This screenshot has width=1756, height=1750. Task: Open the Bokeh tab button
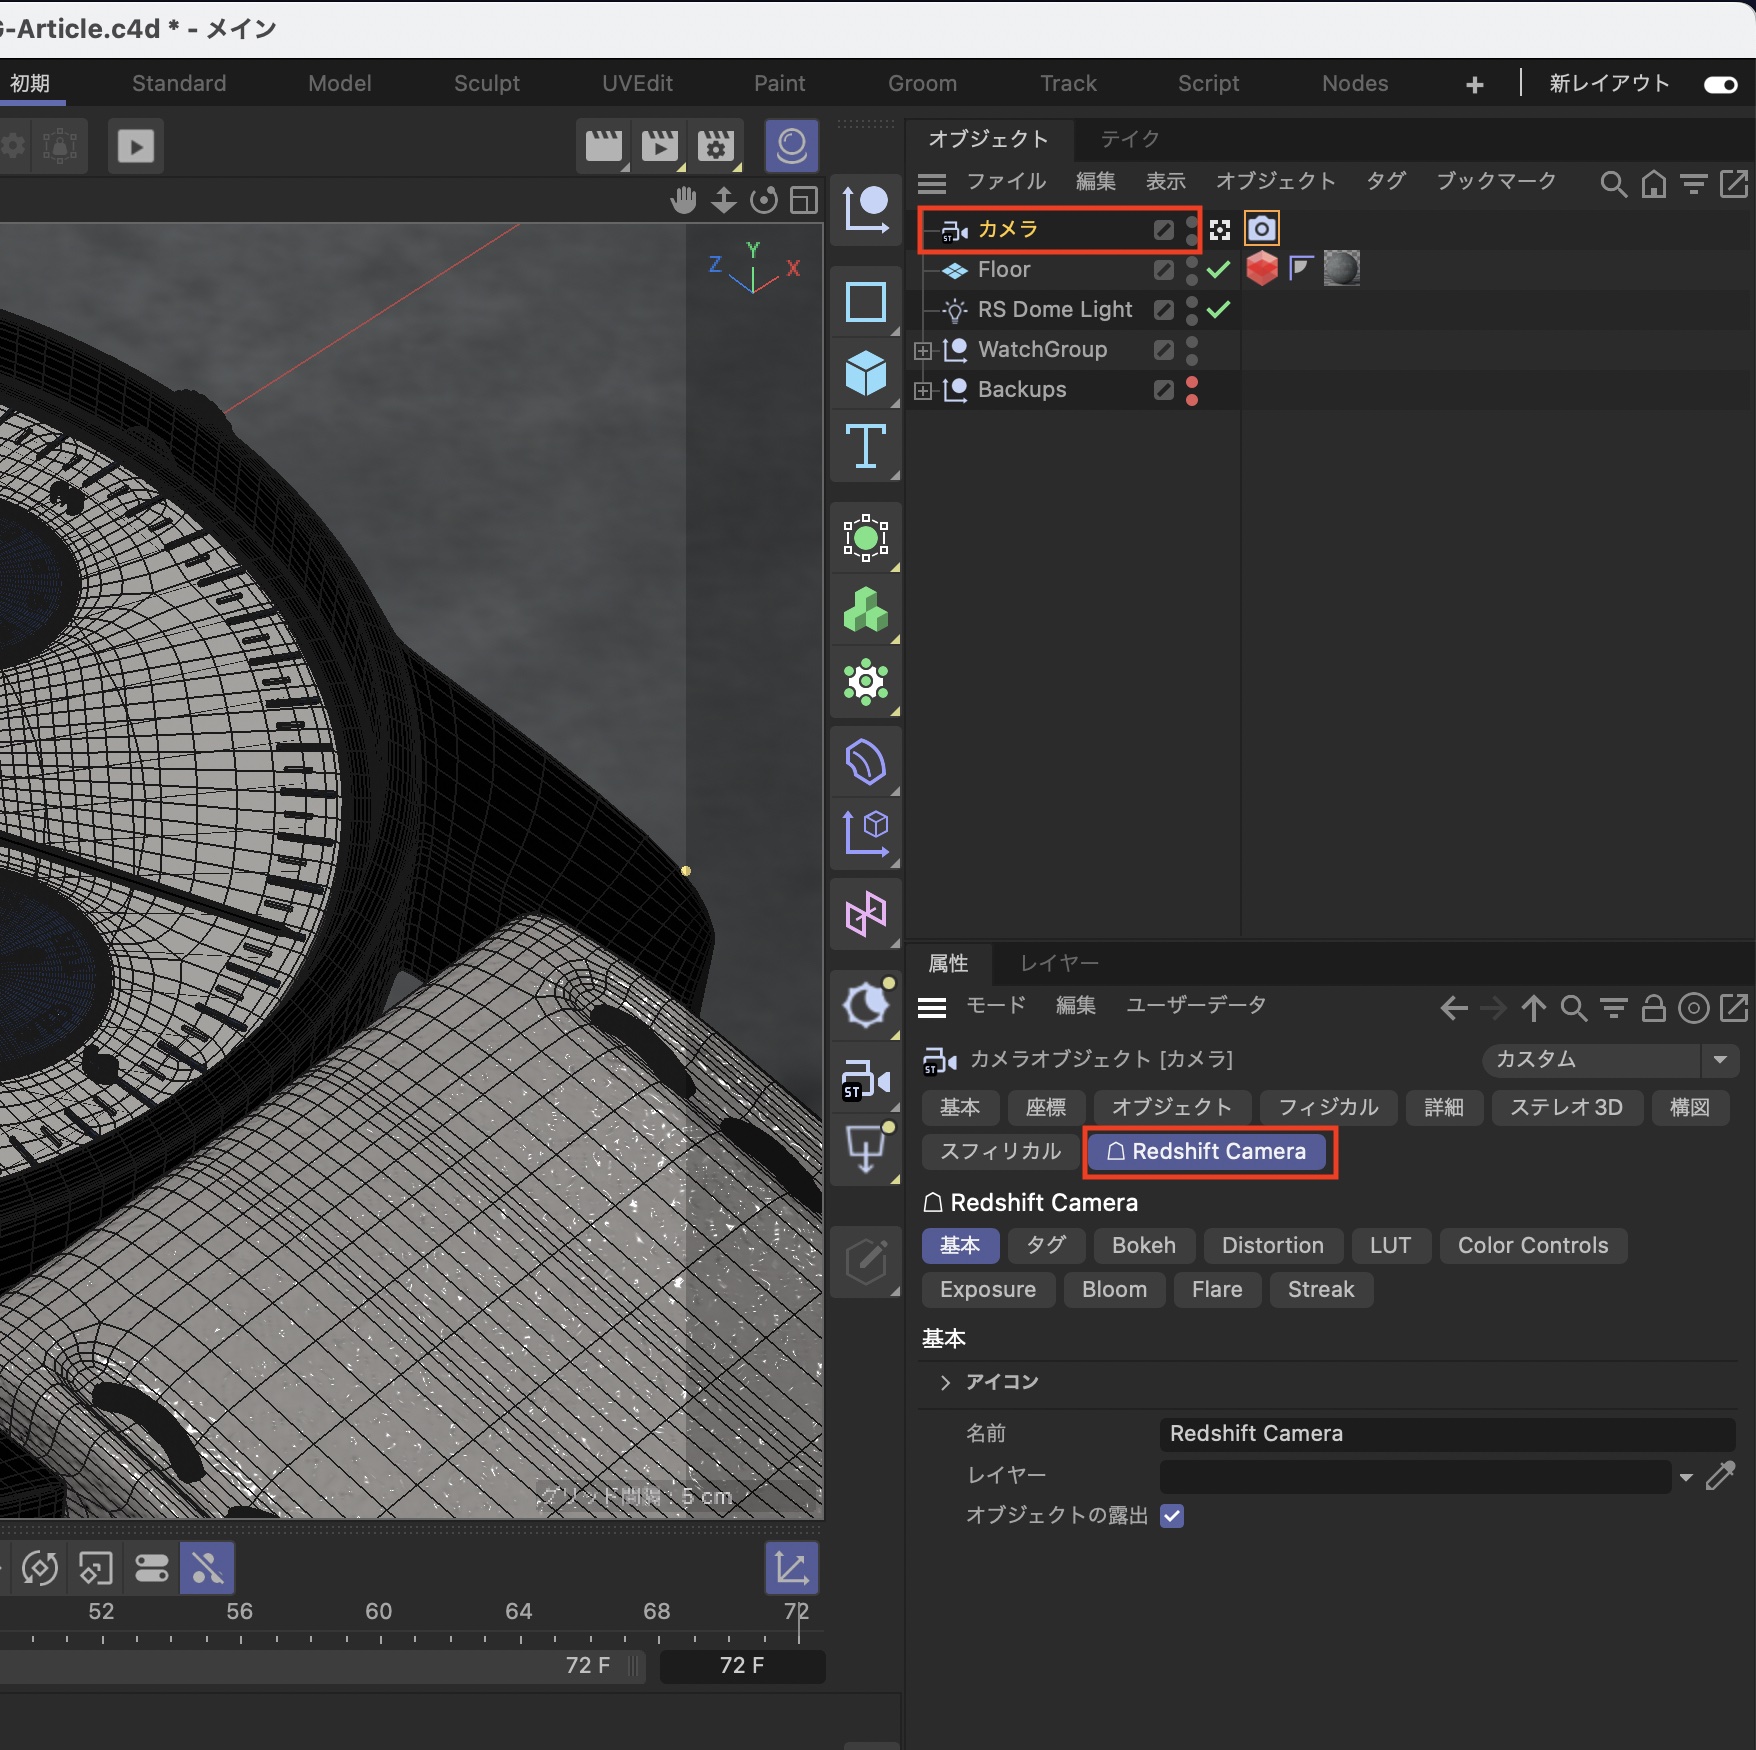(1143, 1245)
